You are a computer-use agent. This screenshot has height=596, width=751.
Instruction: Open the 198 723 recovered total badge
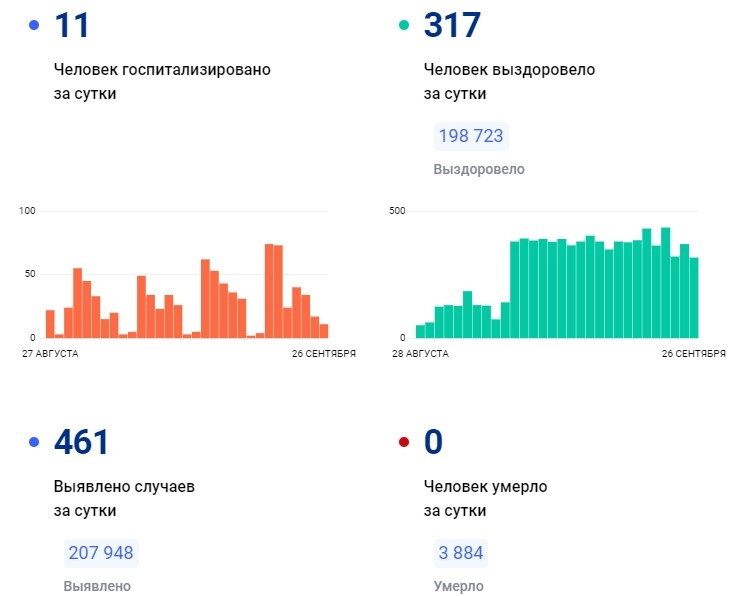point(469,136)
